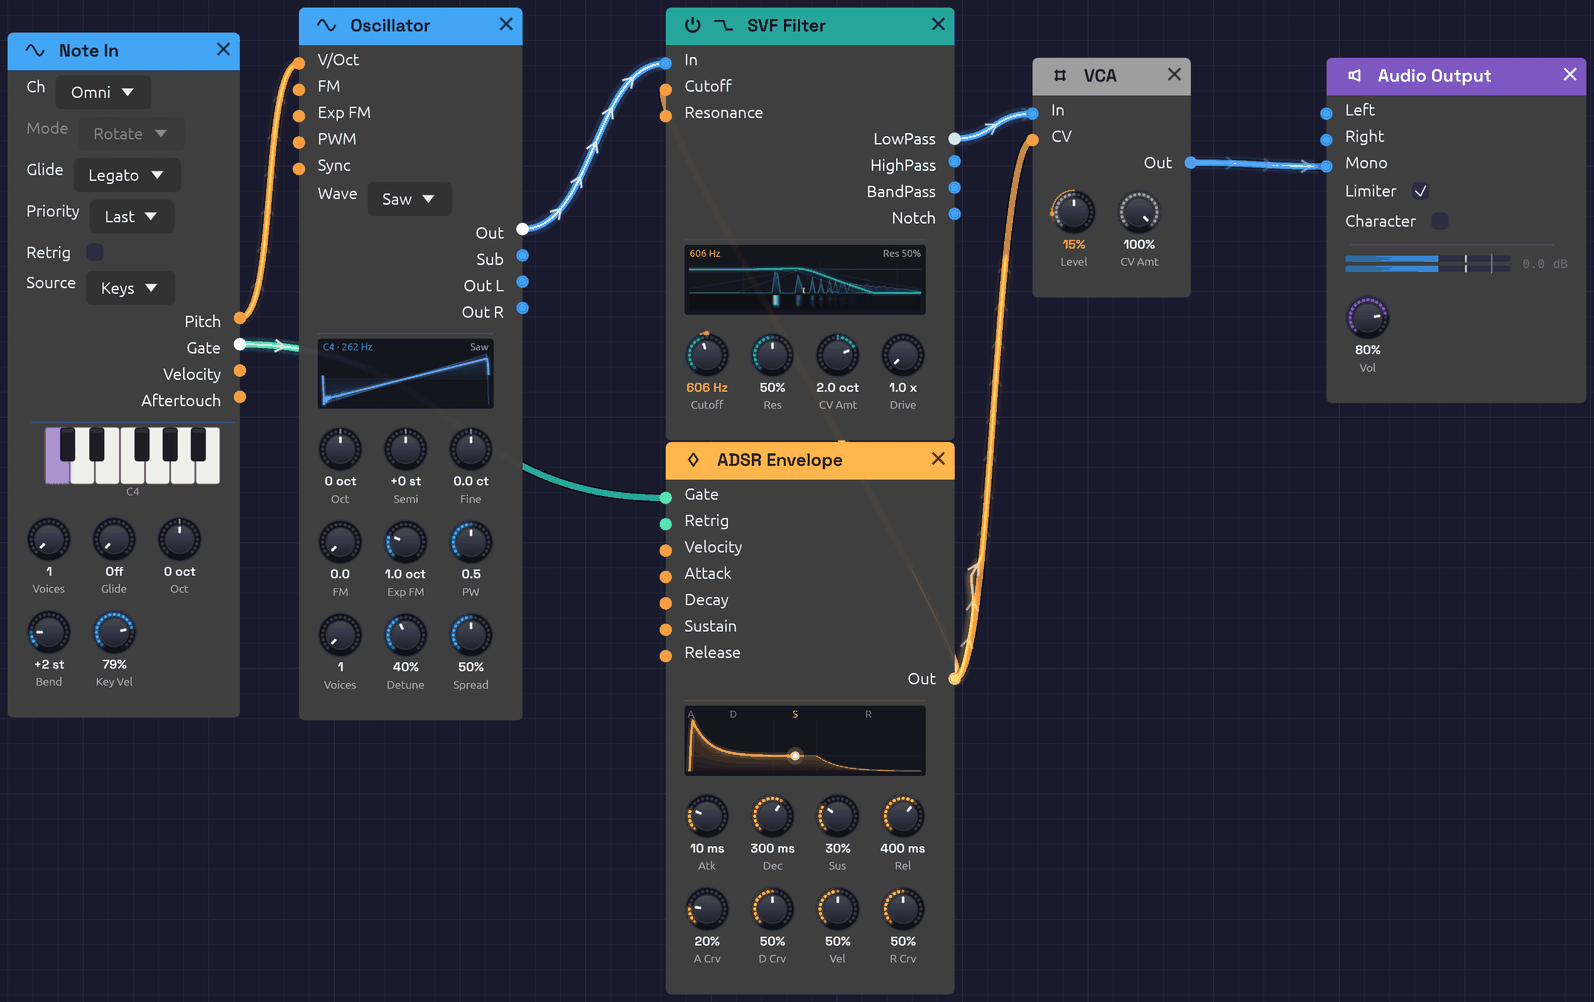Viewport: 1594px width, 1002px height.
Task: Open the Wave Saw dropdown
Action: click(x=409, y=199)
